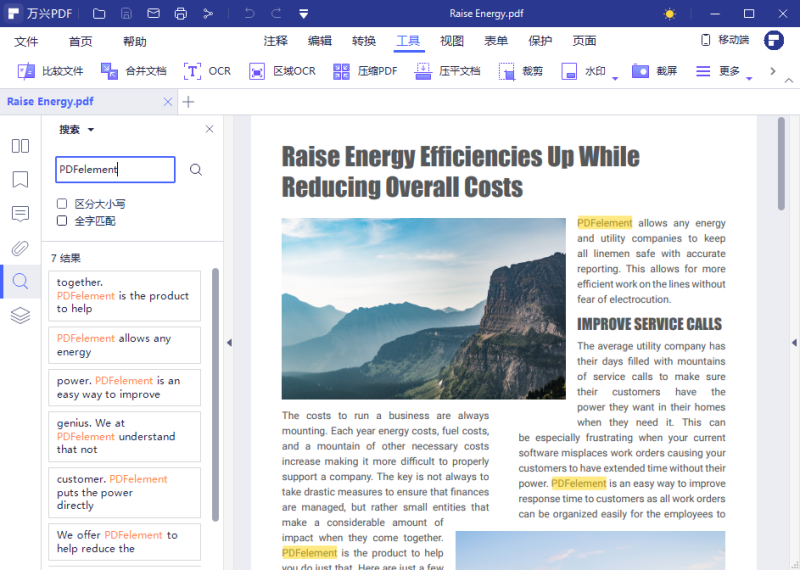Open the 文件 menu

[26, 41]
